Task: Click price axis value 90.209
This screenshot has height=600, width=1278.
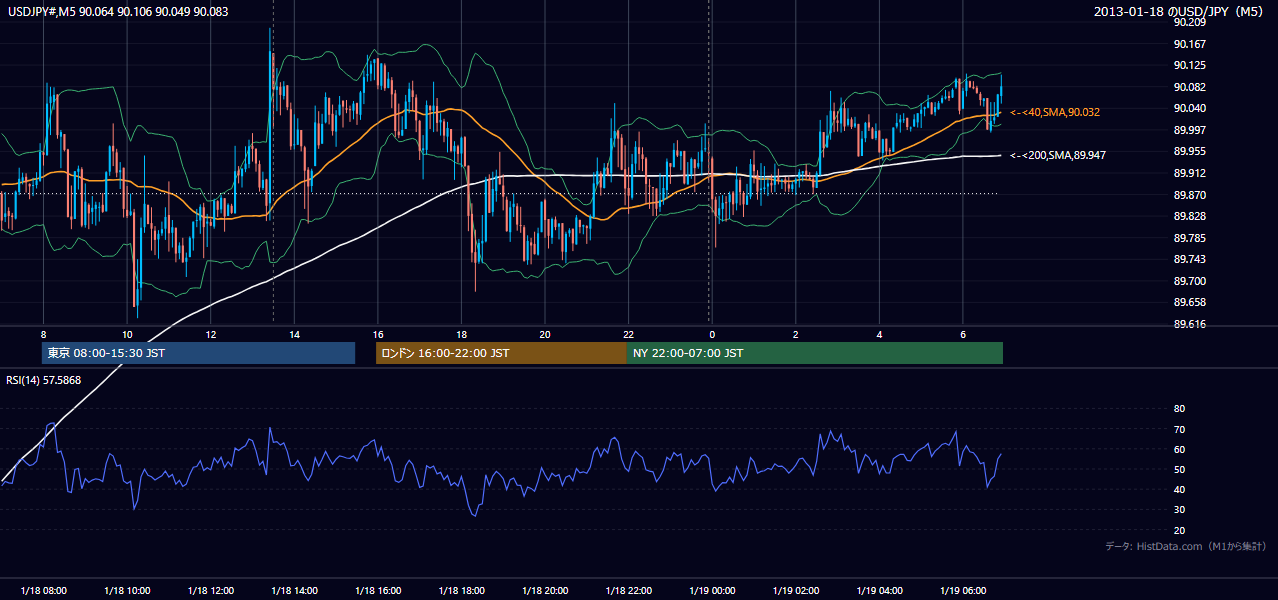Action: (x=1190, y=22)
